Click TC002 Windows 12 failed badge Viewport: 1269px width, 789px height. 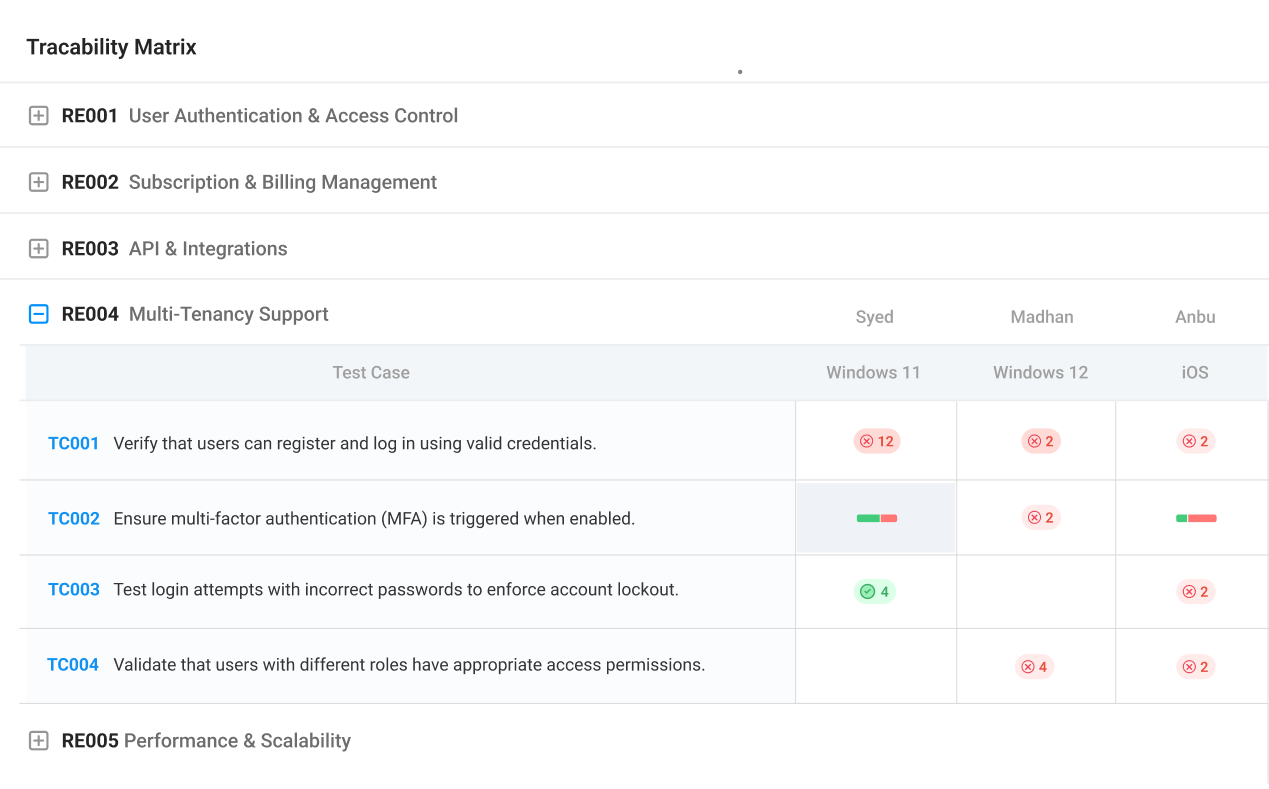pos(1040,518)
